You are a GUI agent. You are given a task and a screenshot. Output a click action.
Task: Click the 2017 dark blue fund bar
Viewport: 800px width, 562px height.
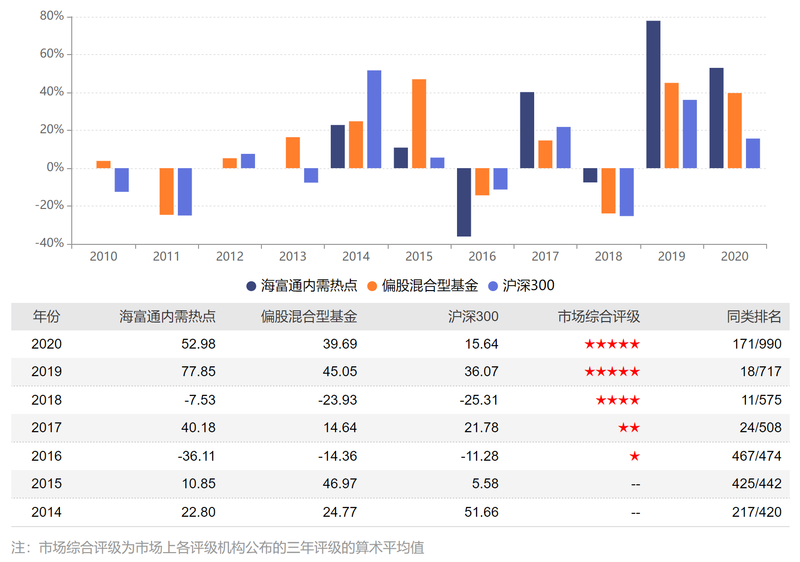click(x=527, y=130)
